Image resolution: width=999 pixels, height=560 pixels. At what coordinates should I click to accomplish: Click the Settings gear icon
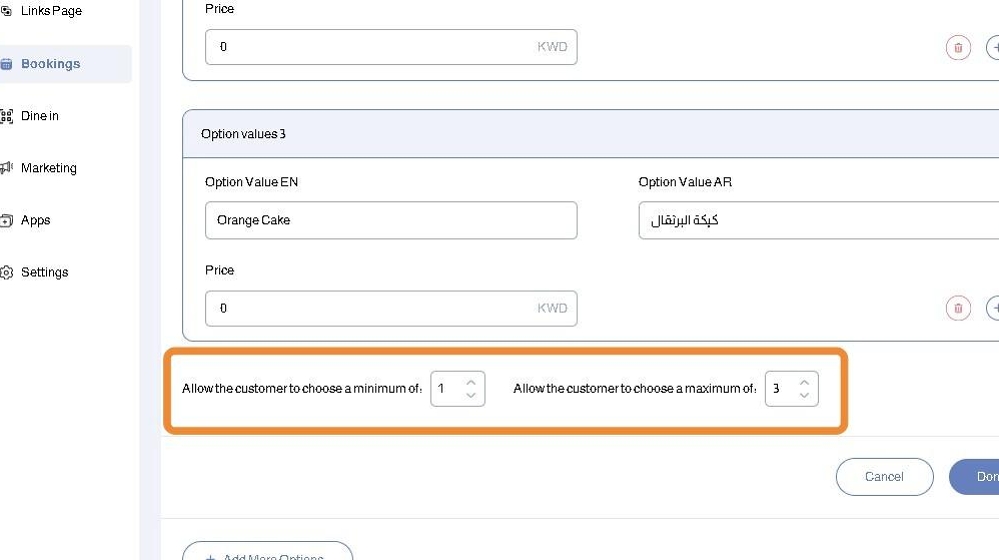[7, 272]
